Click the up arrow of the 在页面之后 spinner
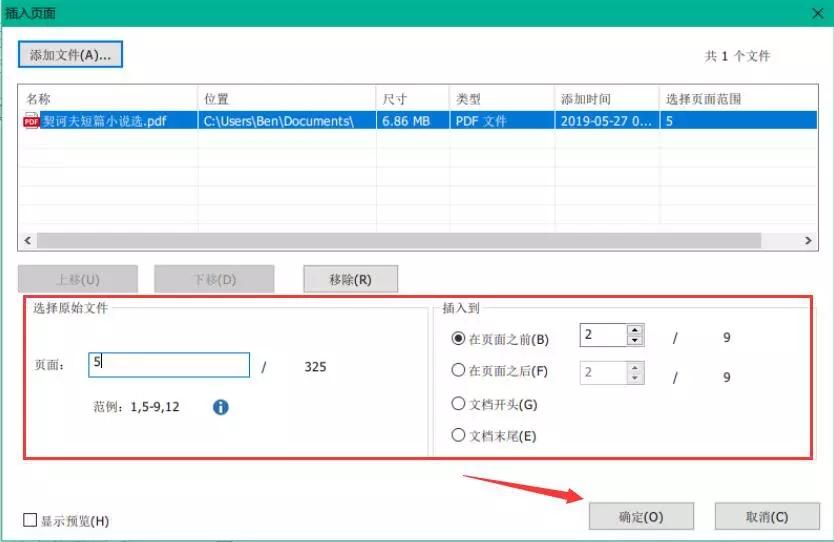Image resolution: width=834 pixels, height=542 pixels. click(635, 368)
